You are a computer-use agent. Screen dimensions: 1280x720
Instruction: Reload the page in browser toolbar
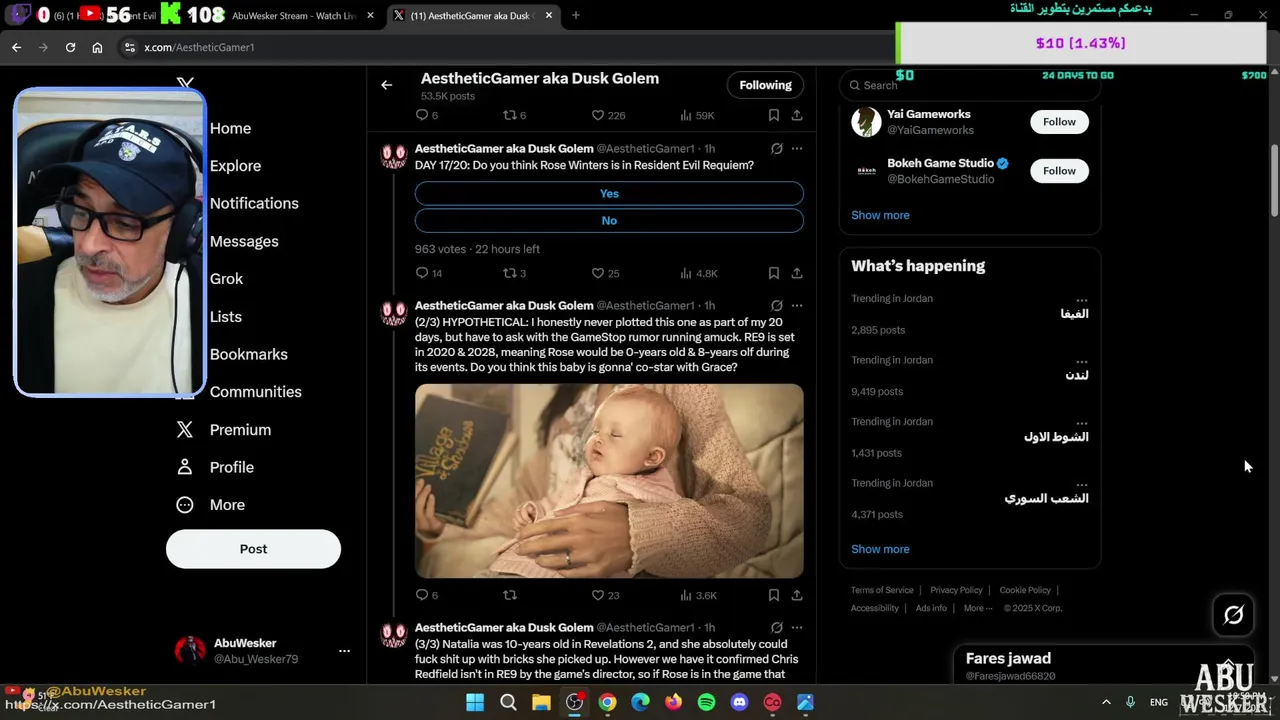click(x=70, y=47)
